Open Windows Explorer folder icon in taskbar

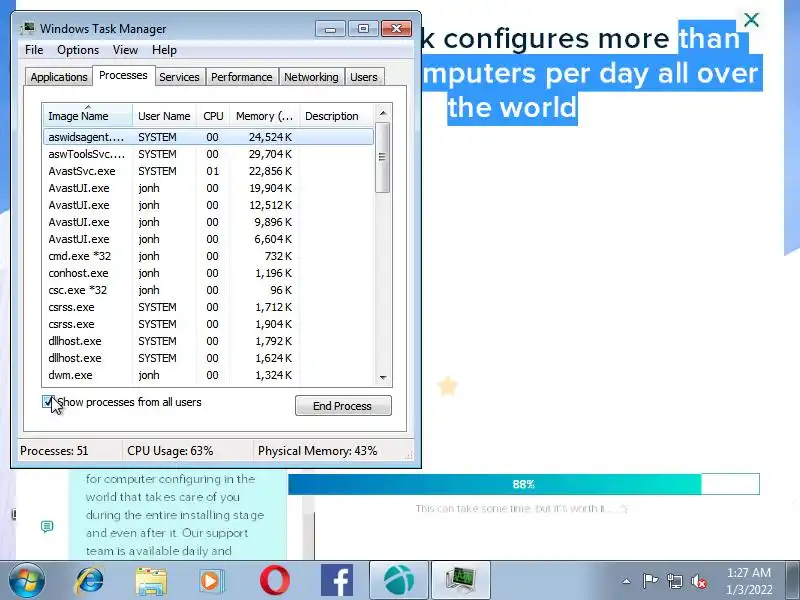[151, 581]
